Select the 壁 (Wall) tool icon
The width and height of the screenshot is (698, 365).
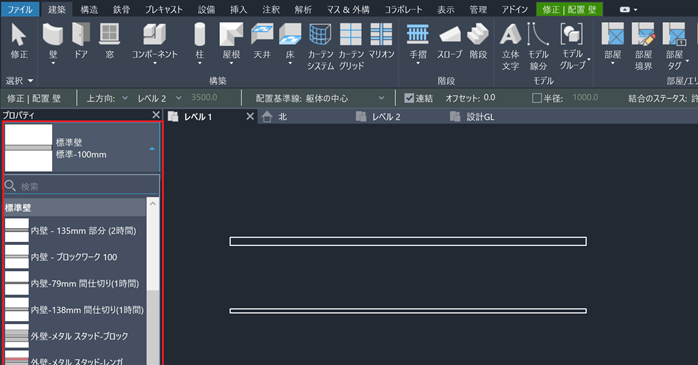click(x=53, y=35)
